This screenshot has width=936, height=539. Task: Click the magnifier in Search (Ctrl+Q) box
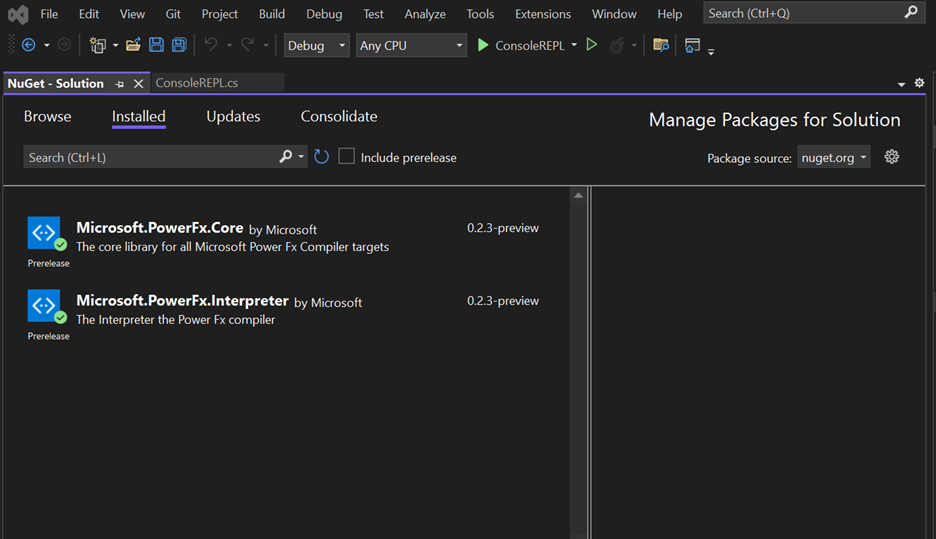911,13
